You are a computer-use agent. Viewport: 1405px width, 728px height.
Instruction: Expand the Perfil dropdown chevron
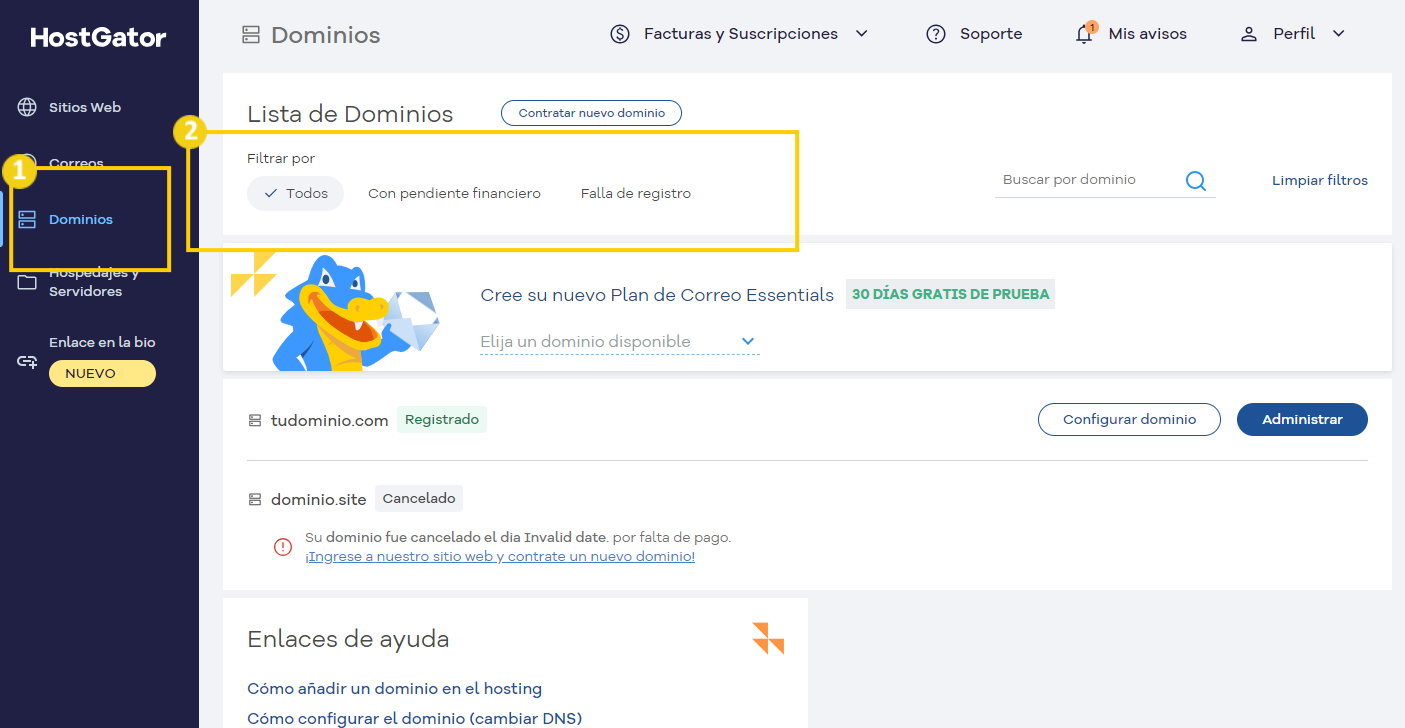(1338, 34)
